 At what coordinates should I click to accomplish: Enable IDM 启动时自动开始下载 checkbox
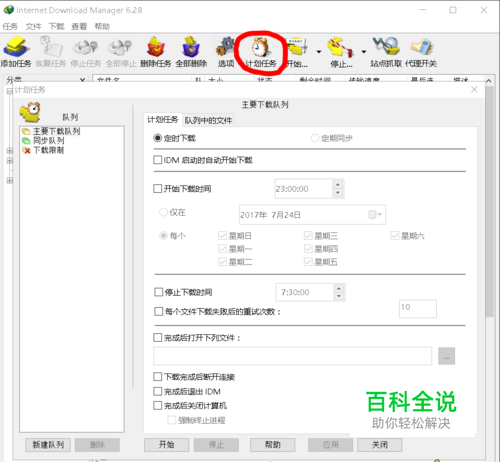157,160
